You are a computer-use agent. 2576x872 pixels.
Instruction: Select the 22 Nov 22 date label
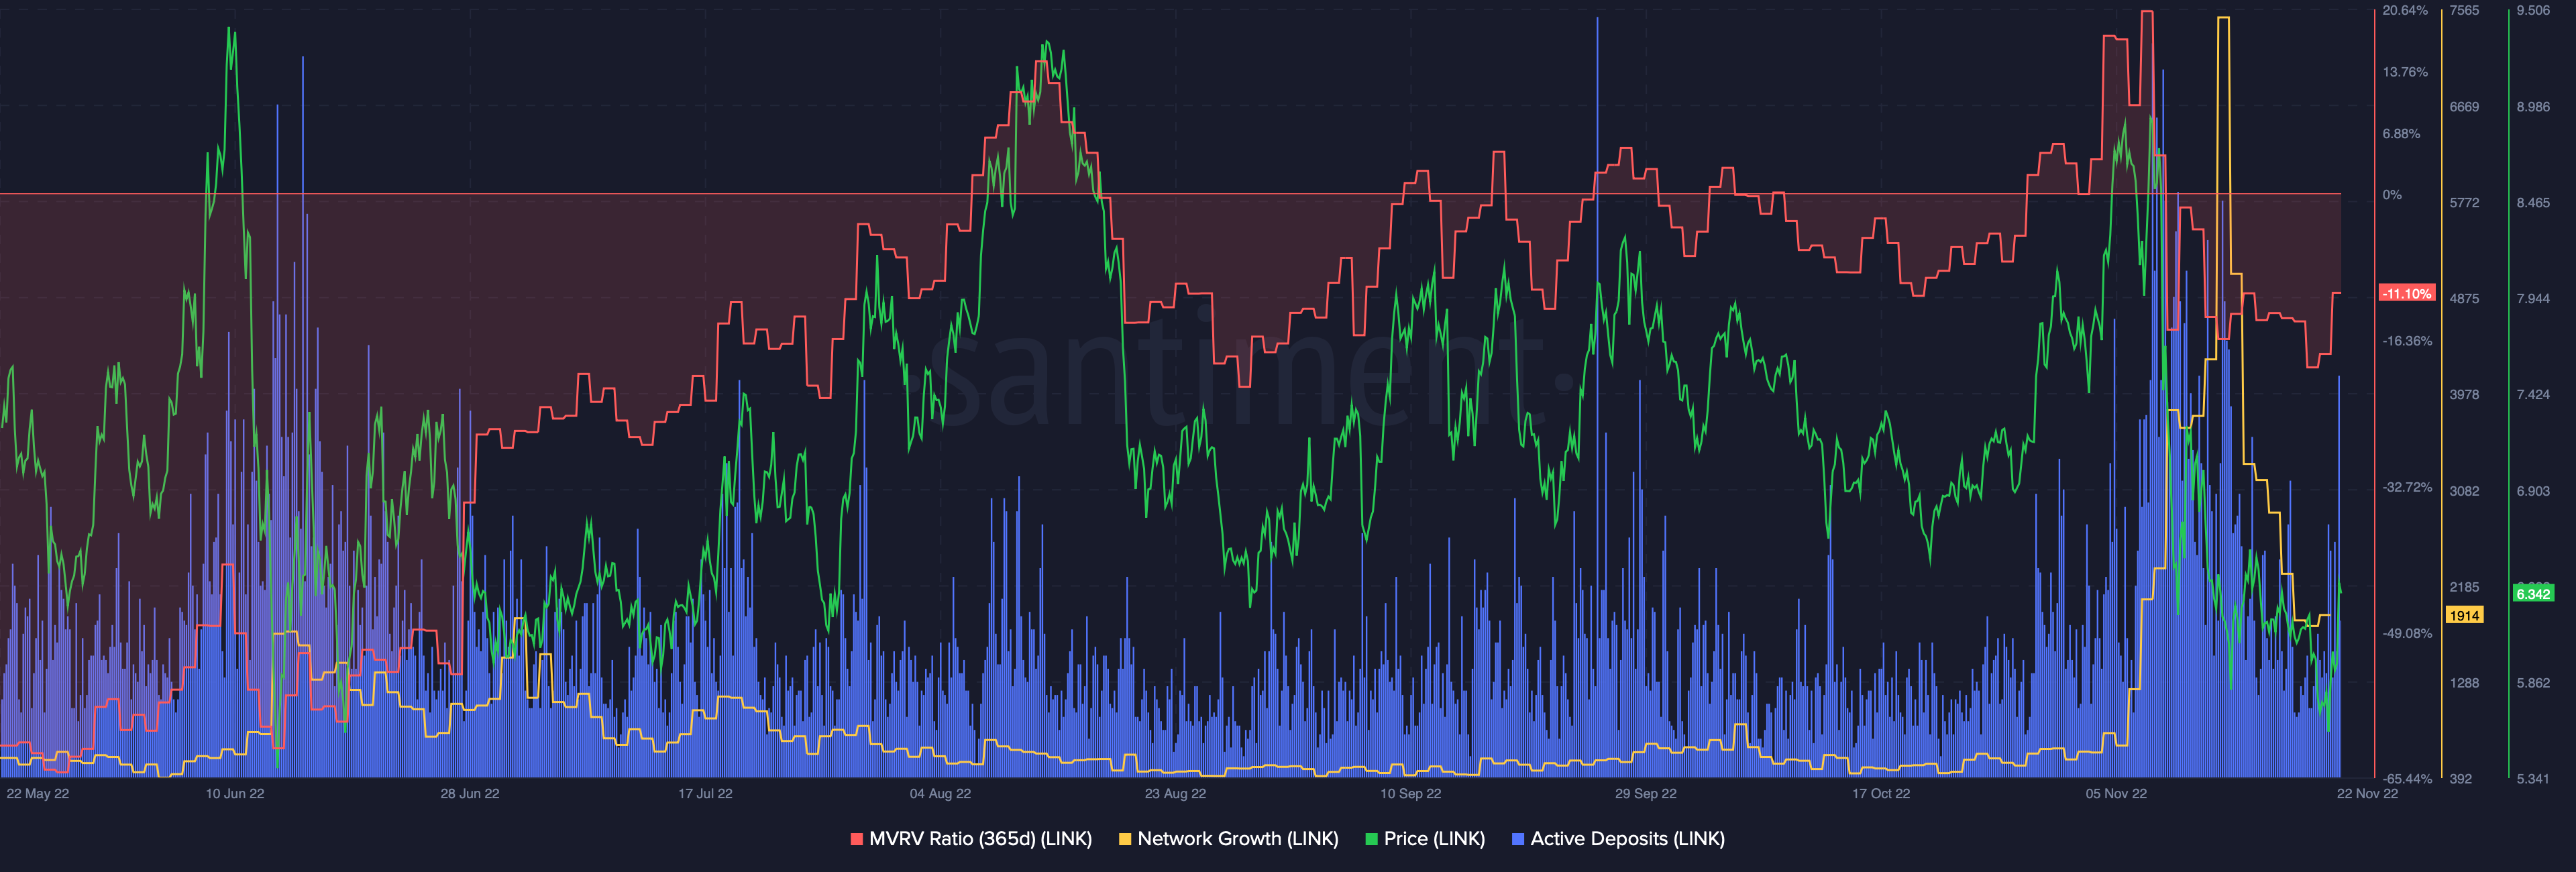pyautogui.click(x=2367, y=793)
